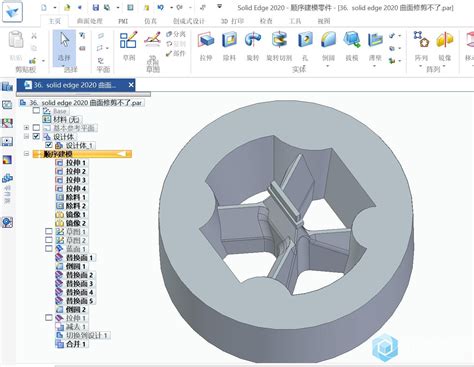Image resolution: width=474 pixels, height=367 pixels.
Task: Enable the 草图 1 checkbox in tree
Action: click(49, 231)
